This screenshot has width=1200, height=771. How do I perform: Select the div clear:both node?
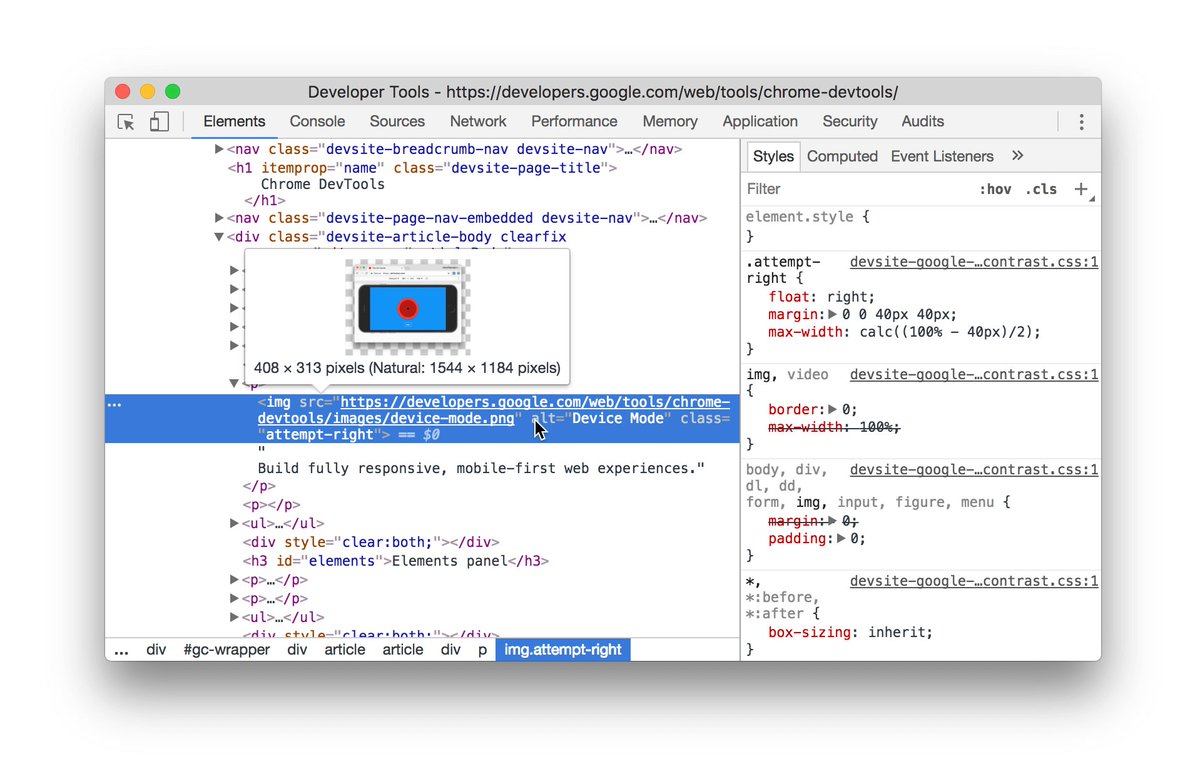pyautogui.click(x=371, y=542)
